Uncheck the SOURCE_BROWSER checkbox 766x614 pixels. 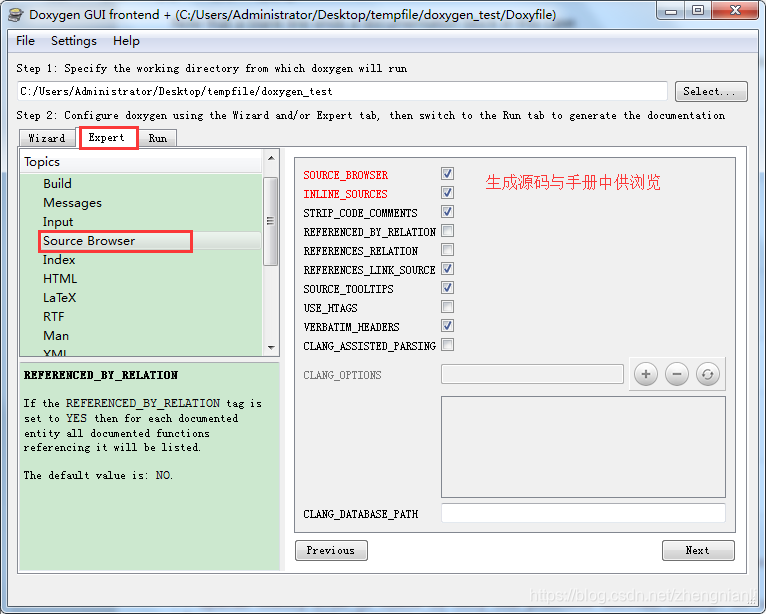[x=447, y=173]
